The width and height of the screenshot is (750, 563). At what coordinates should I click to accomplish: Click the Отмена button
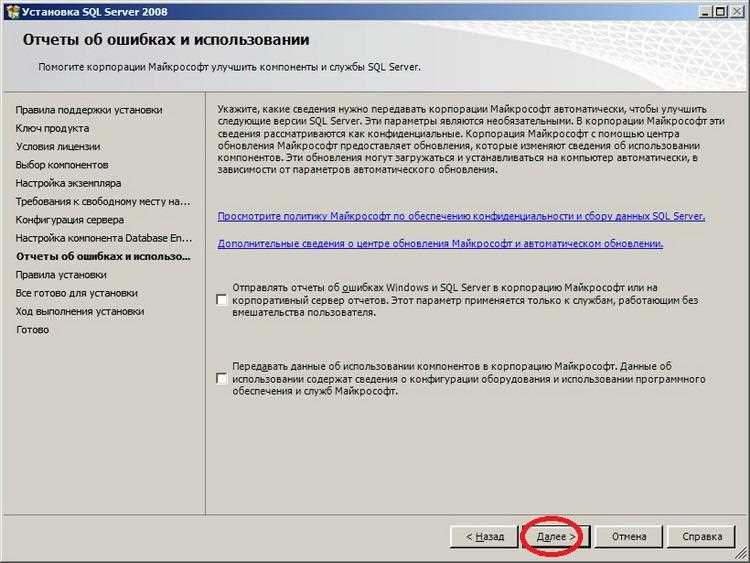[629, 537]
